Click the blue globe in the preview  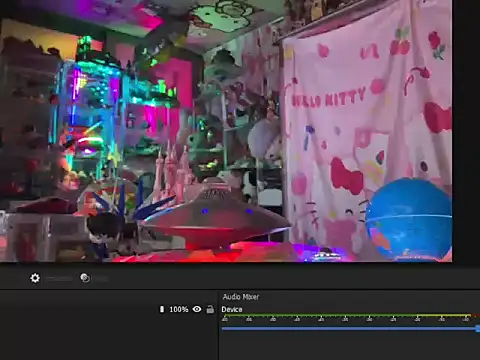pos(408,218)
